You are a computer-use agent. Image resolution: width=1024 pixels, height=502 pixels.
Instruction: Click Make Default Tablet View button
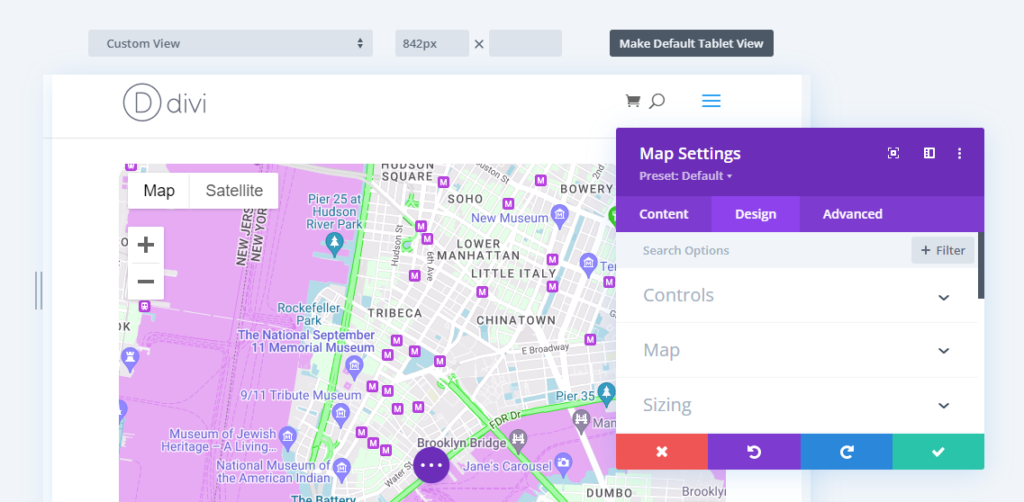click(x=691, y=44)
